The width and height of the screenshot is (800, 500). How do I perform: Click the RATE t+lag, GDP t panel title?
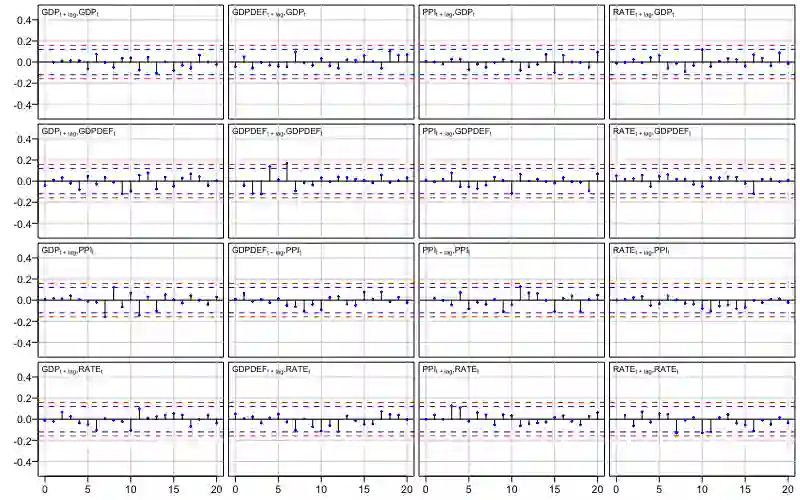(x=644, y=13)
